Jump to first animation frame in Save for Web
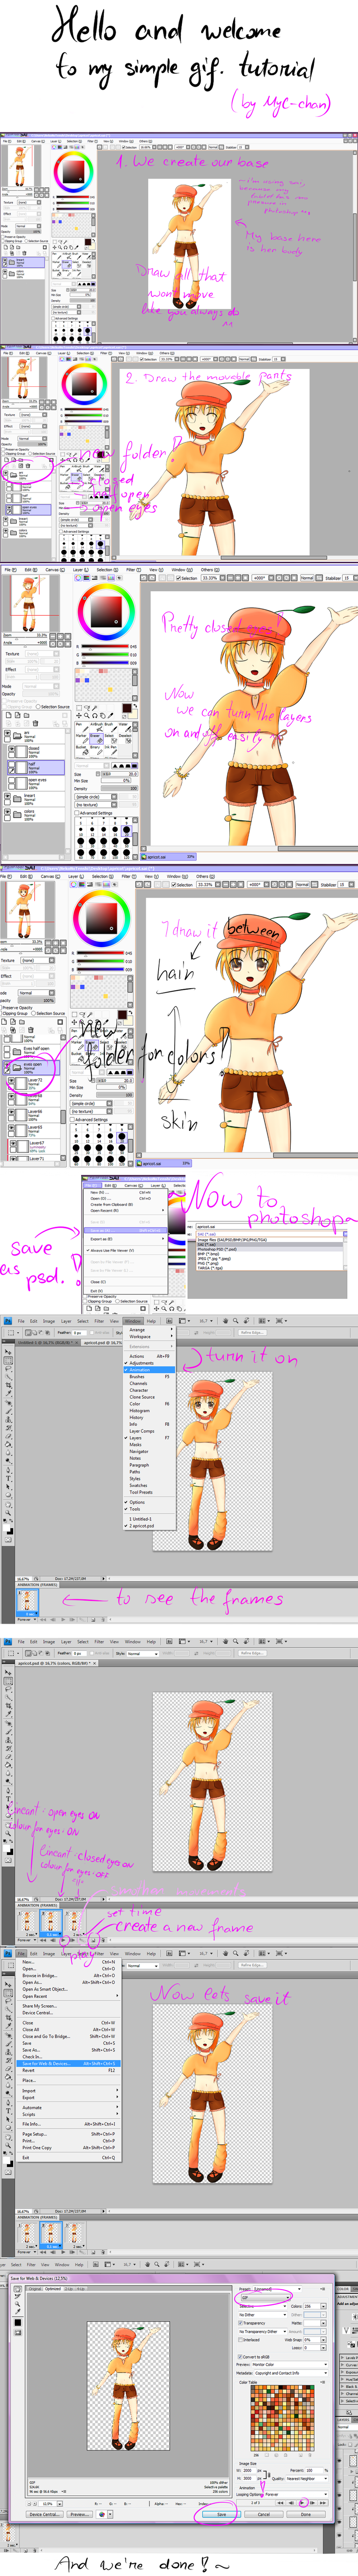 (281, 2503)
